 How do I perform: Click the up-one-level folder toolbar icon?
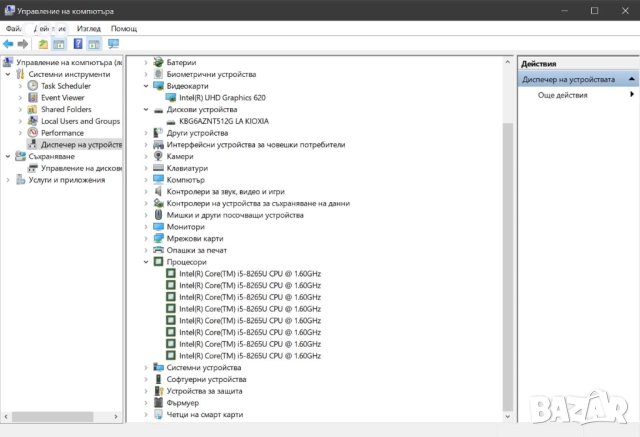click(43, 44)
